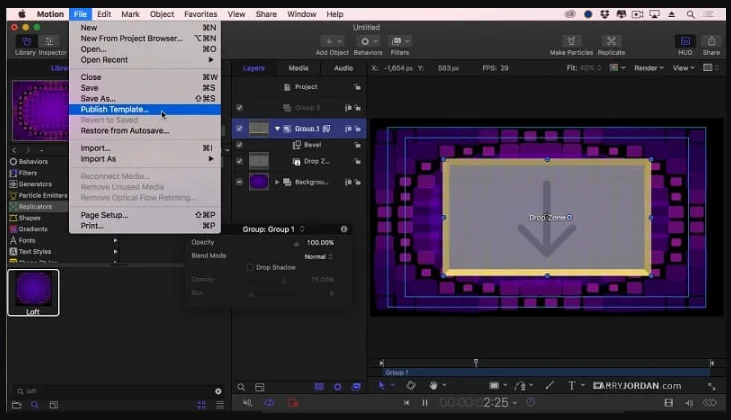Collapse the Group 1 disclosure triangle

pyautogui.click(x=277, y=128)
